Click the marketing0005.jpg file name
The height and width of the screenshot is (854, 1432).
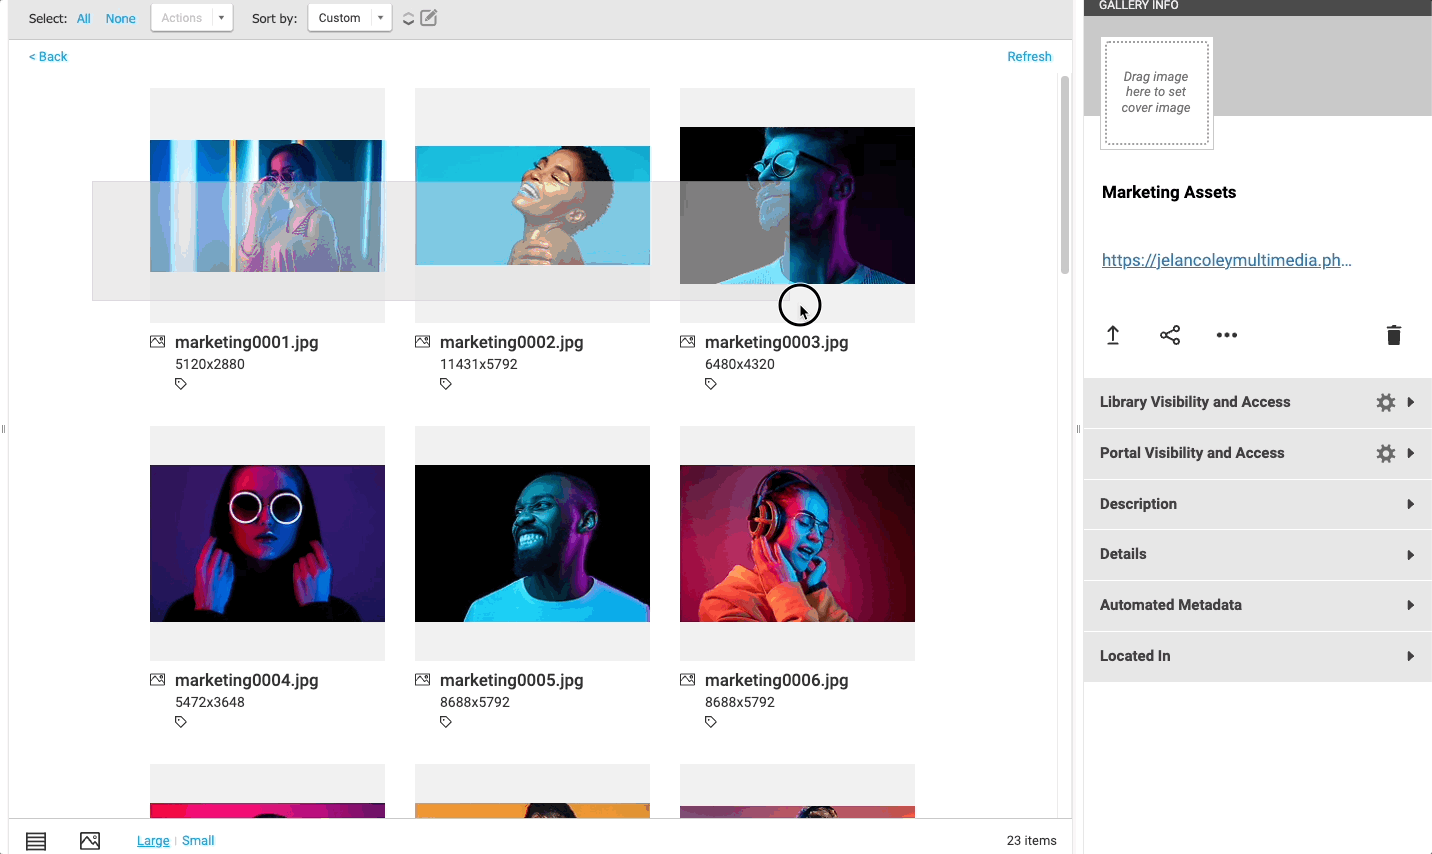pyautogui.click(x=512, y=680)
